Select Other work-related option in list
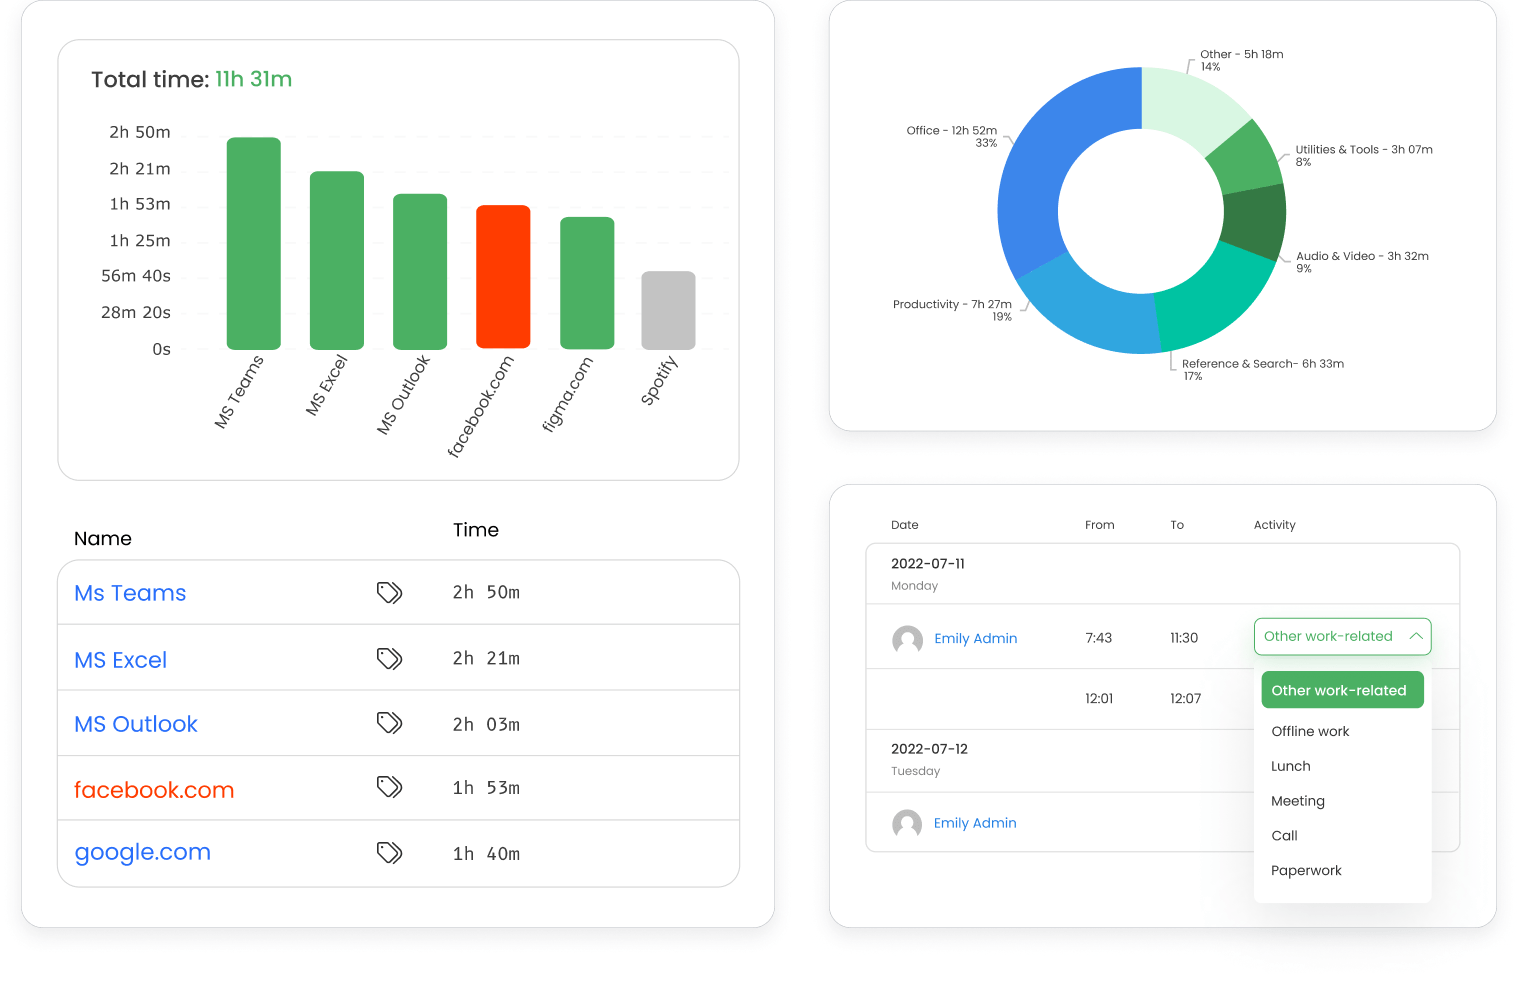 [1342, 690]
